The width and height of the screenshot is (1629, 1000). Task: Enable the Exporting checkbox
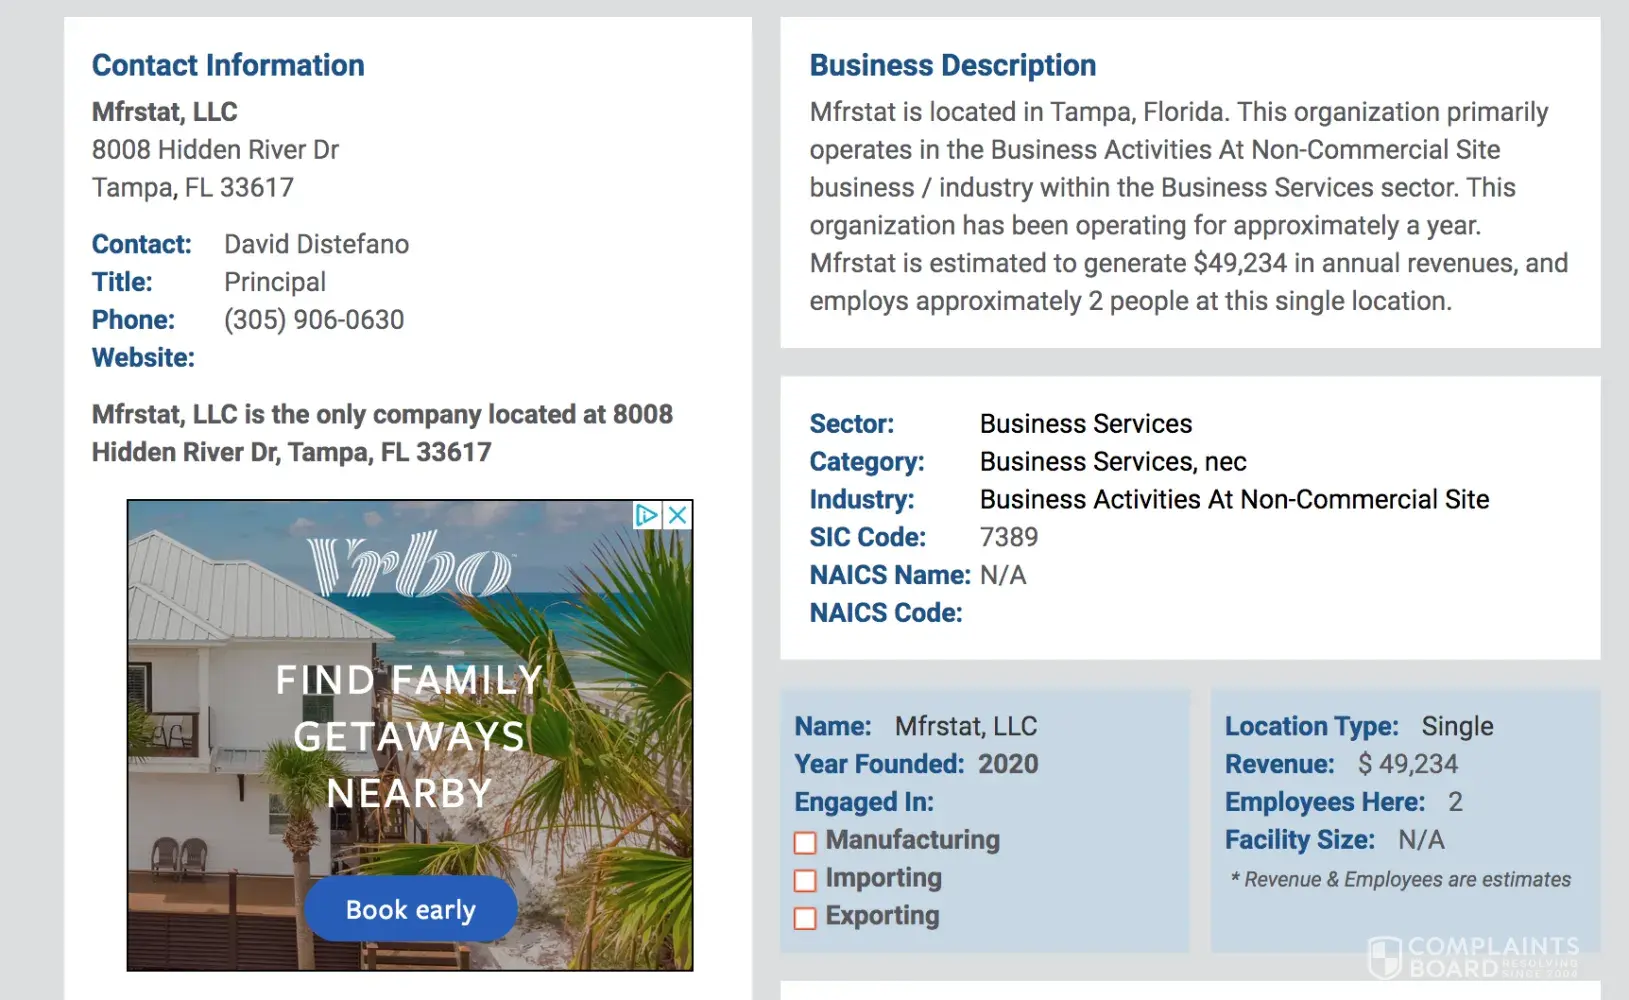805,918
